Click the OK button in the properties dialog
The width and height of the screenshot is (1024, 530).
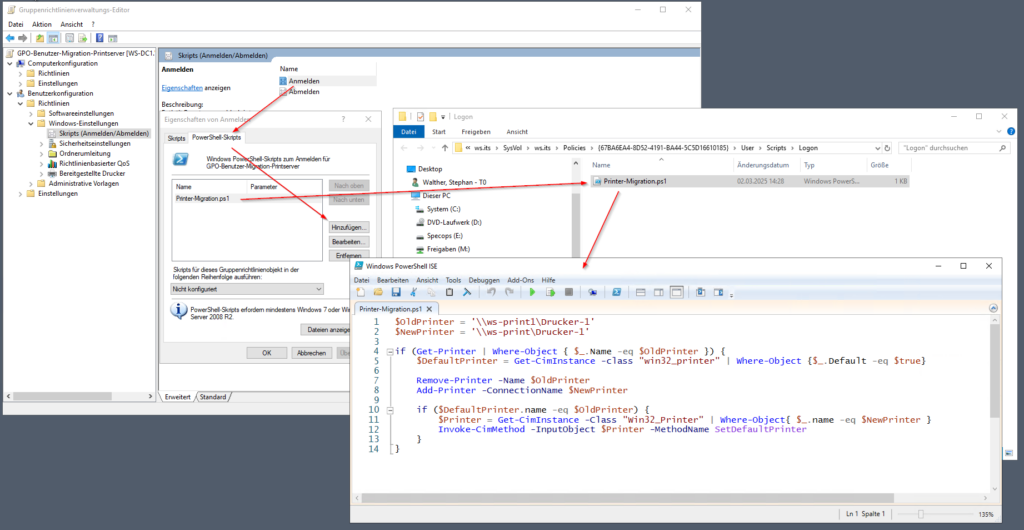pos(266,352)
